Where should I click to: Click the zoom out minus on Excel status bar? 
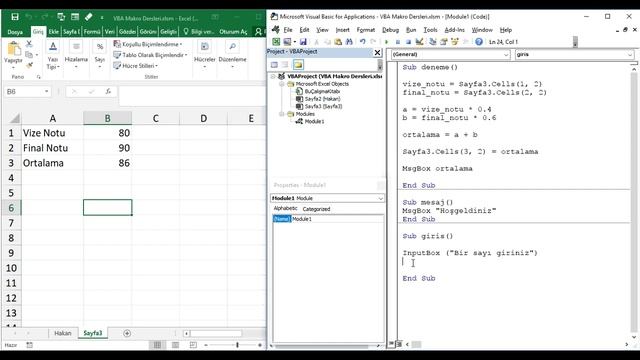(206, 345)
